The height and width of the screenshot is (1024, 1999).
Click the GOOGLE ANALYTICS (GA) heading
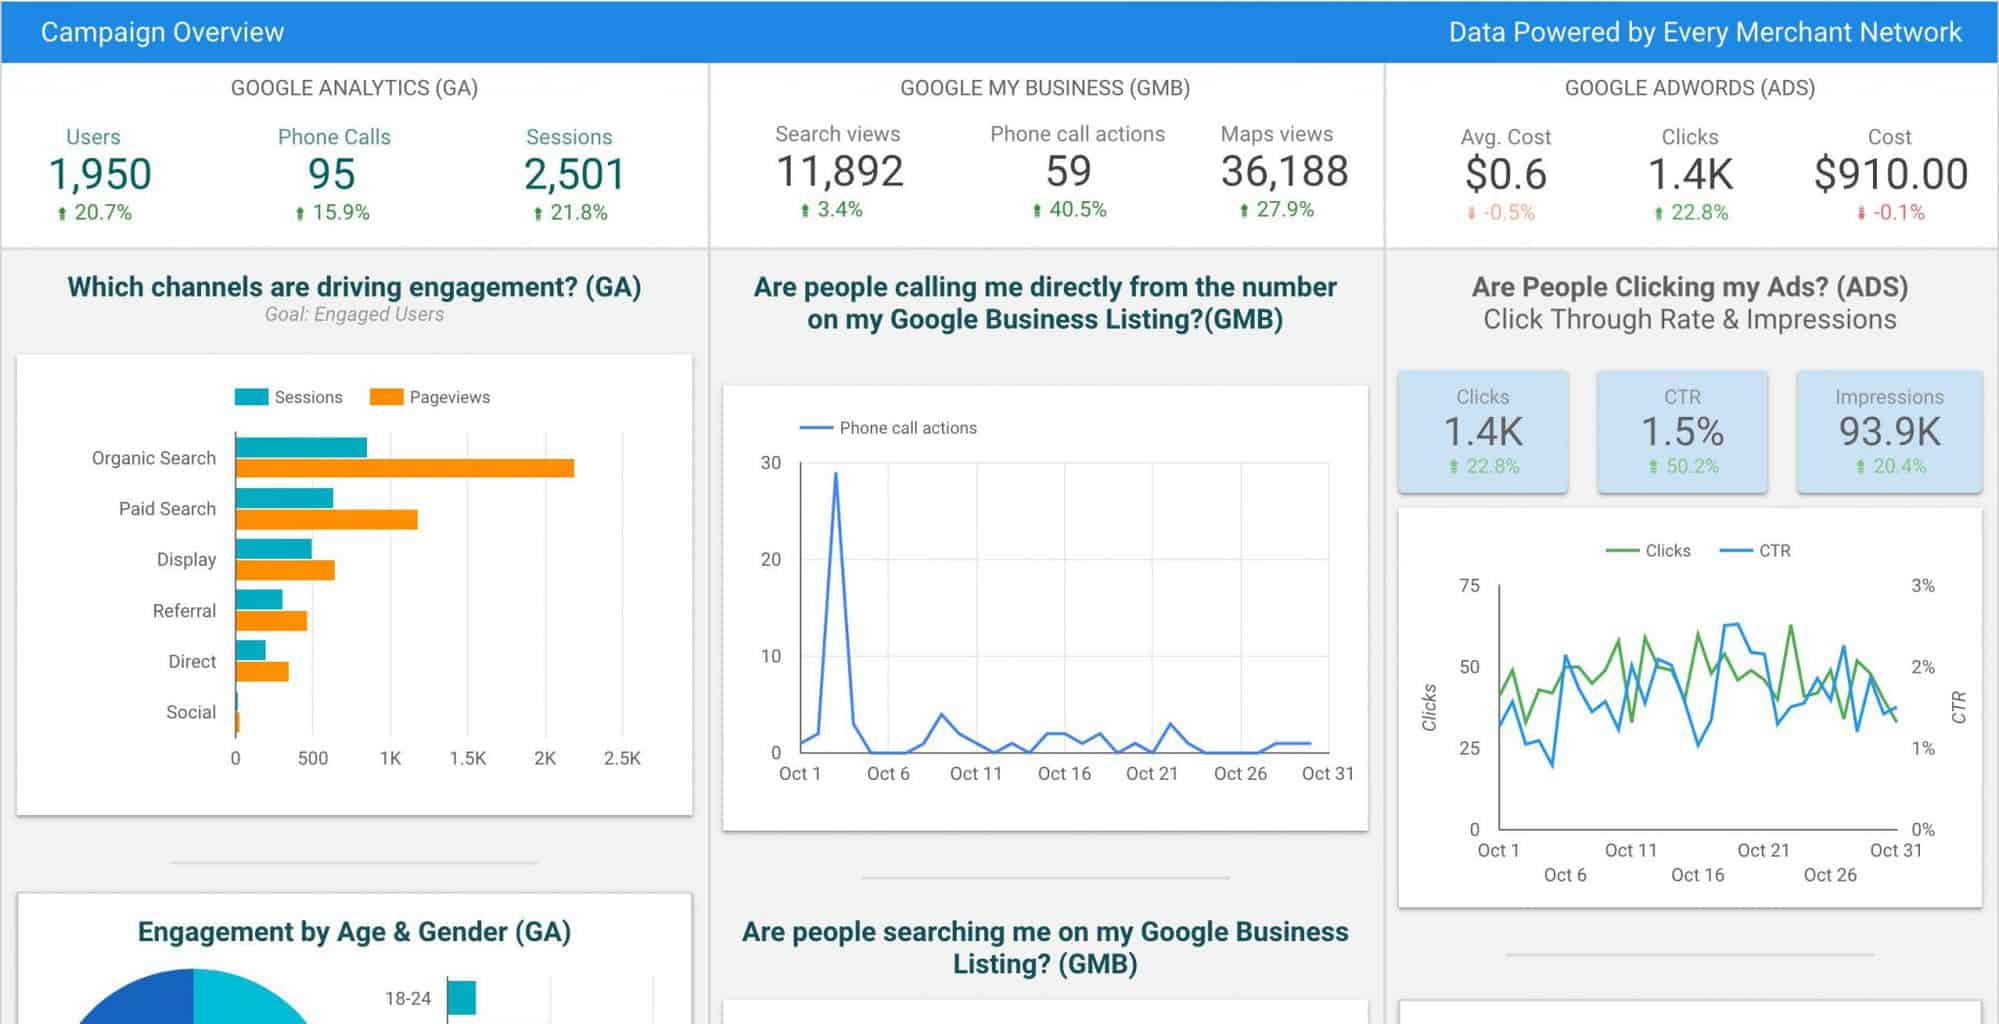(354, 88)
